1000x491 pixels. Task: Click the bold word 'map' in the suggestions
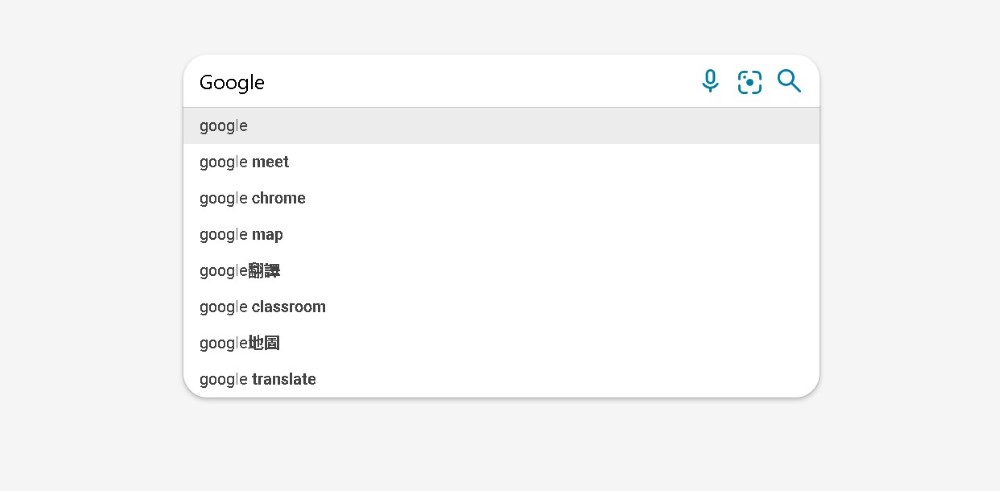(267, 234)
